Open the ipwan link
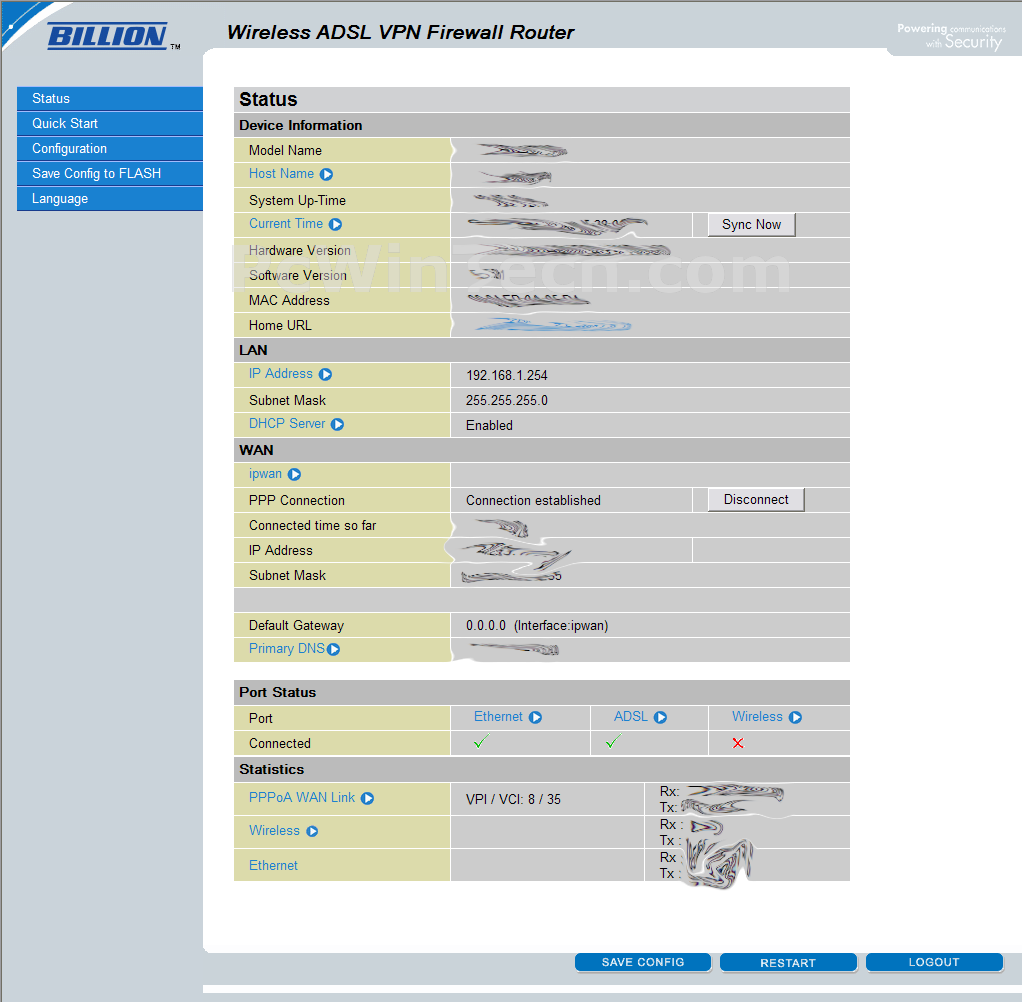Viewport: 1022px width, 1002px height. (265, 474)
